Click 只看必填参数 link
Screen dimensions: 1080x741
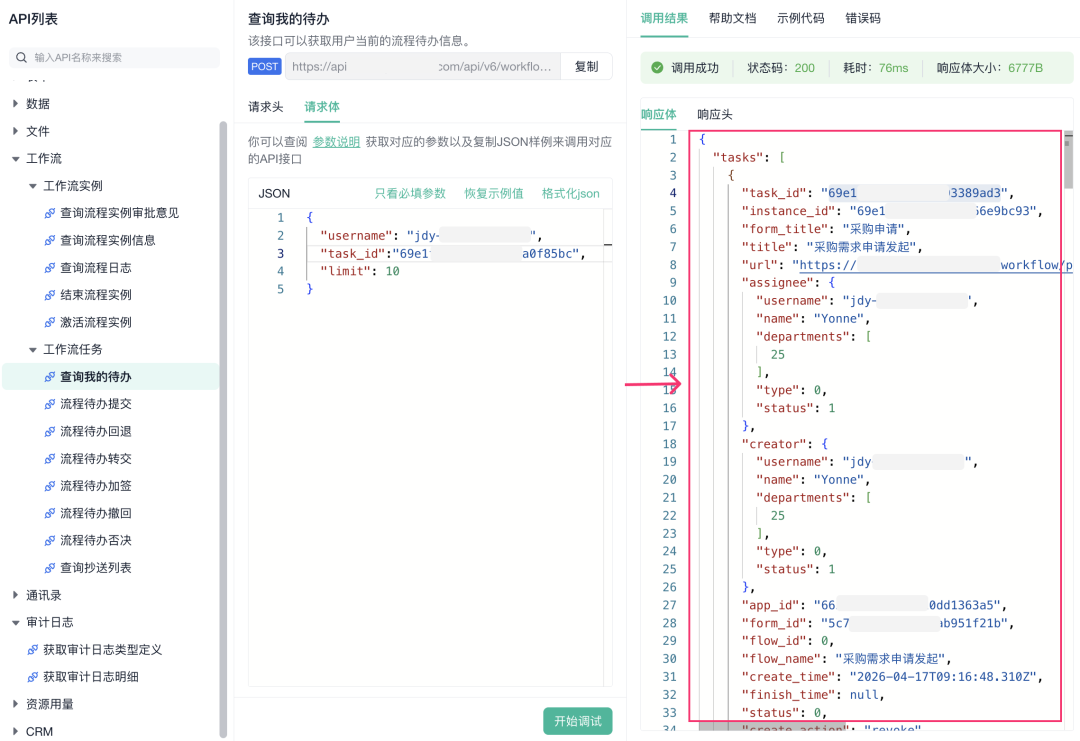point(410,194)
